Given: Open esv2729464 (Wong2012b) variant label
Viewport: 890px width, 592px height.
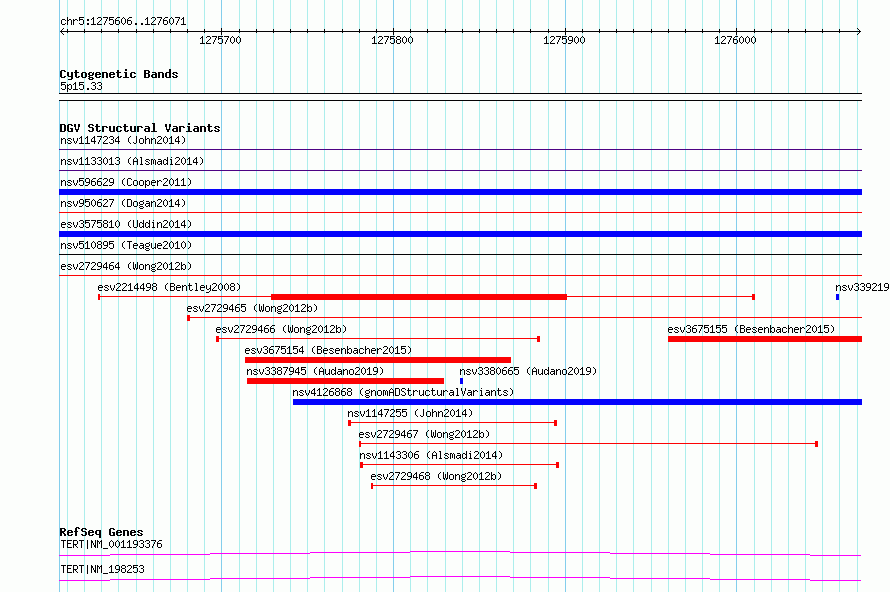Looking at the screenshot, I should tap(126, 266).
